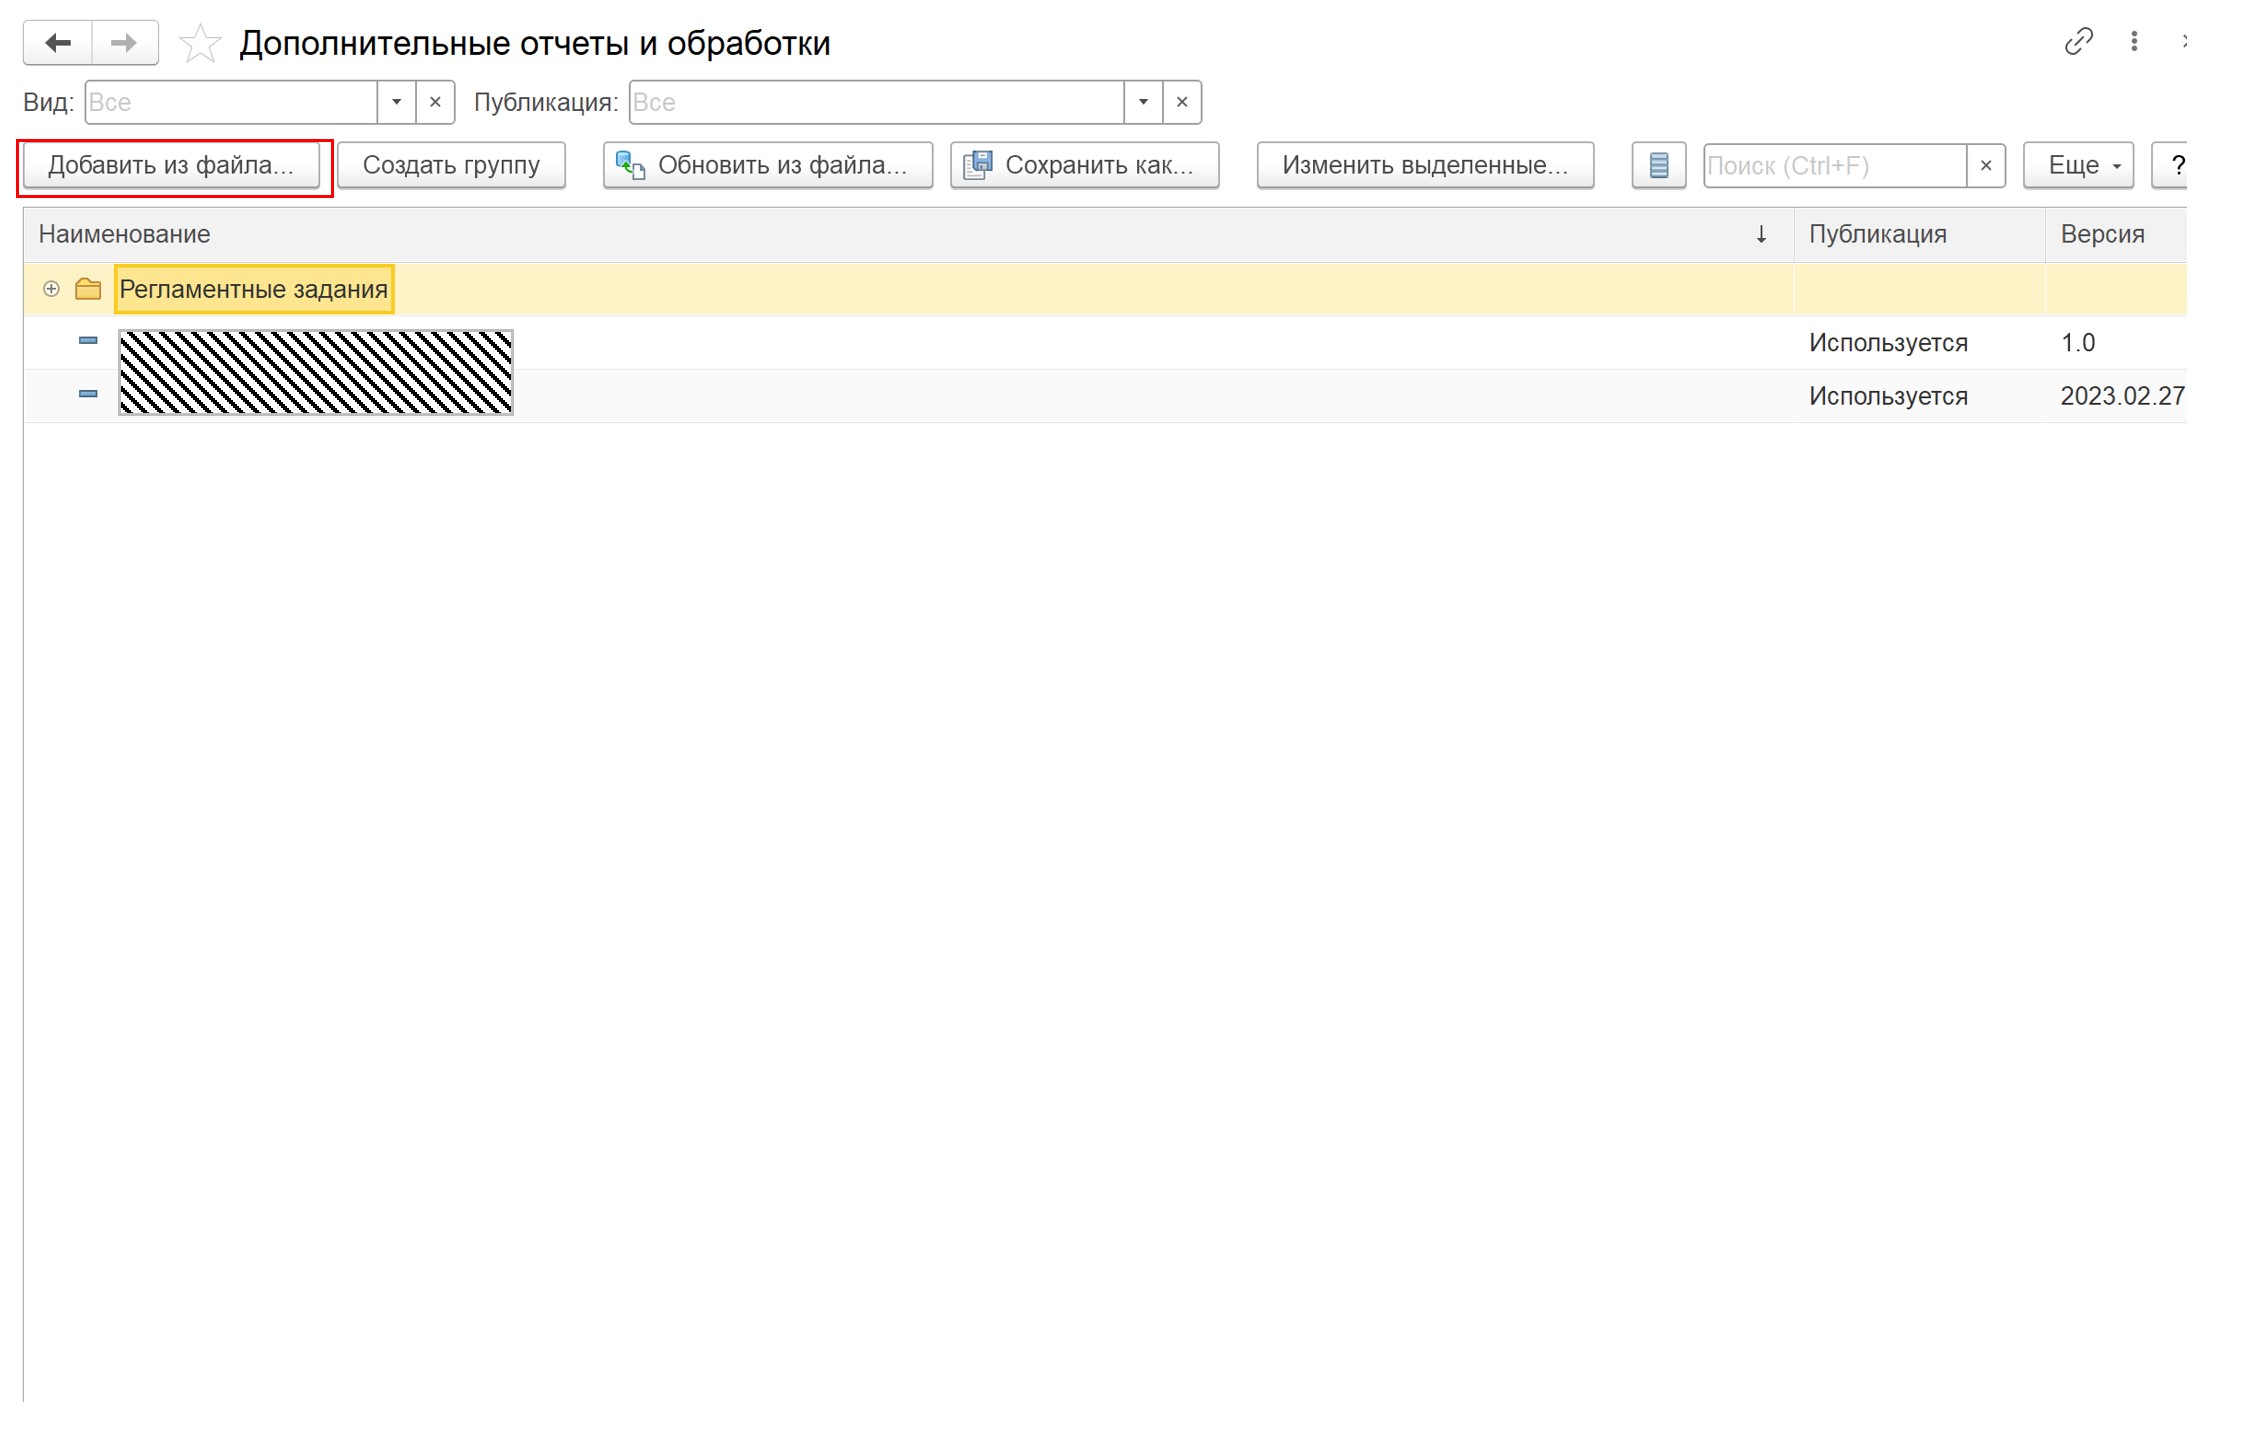Copy link using the chain icon
The image size is (2246, 1434).
coord(2078,42)
